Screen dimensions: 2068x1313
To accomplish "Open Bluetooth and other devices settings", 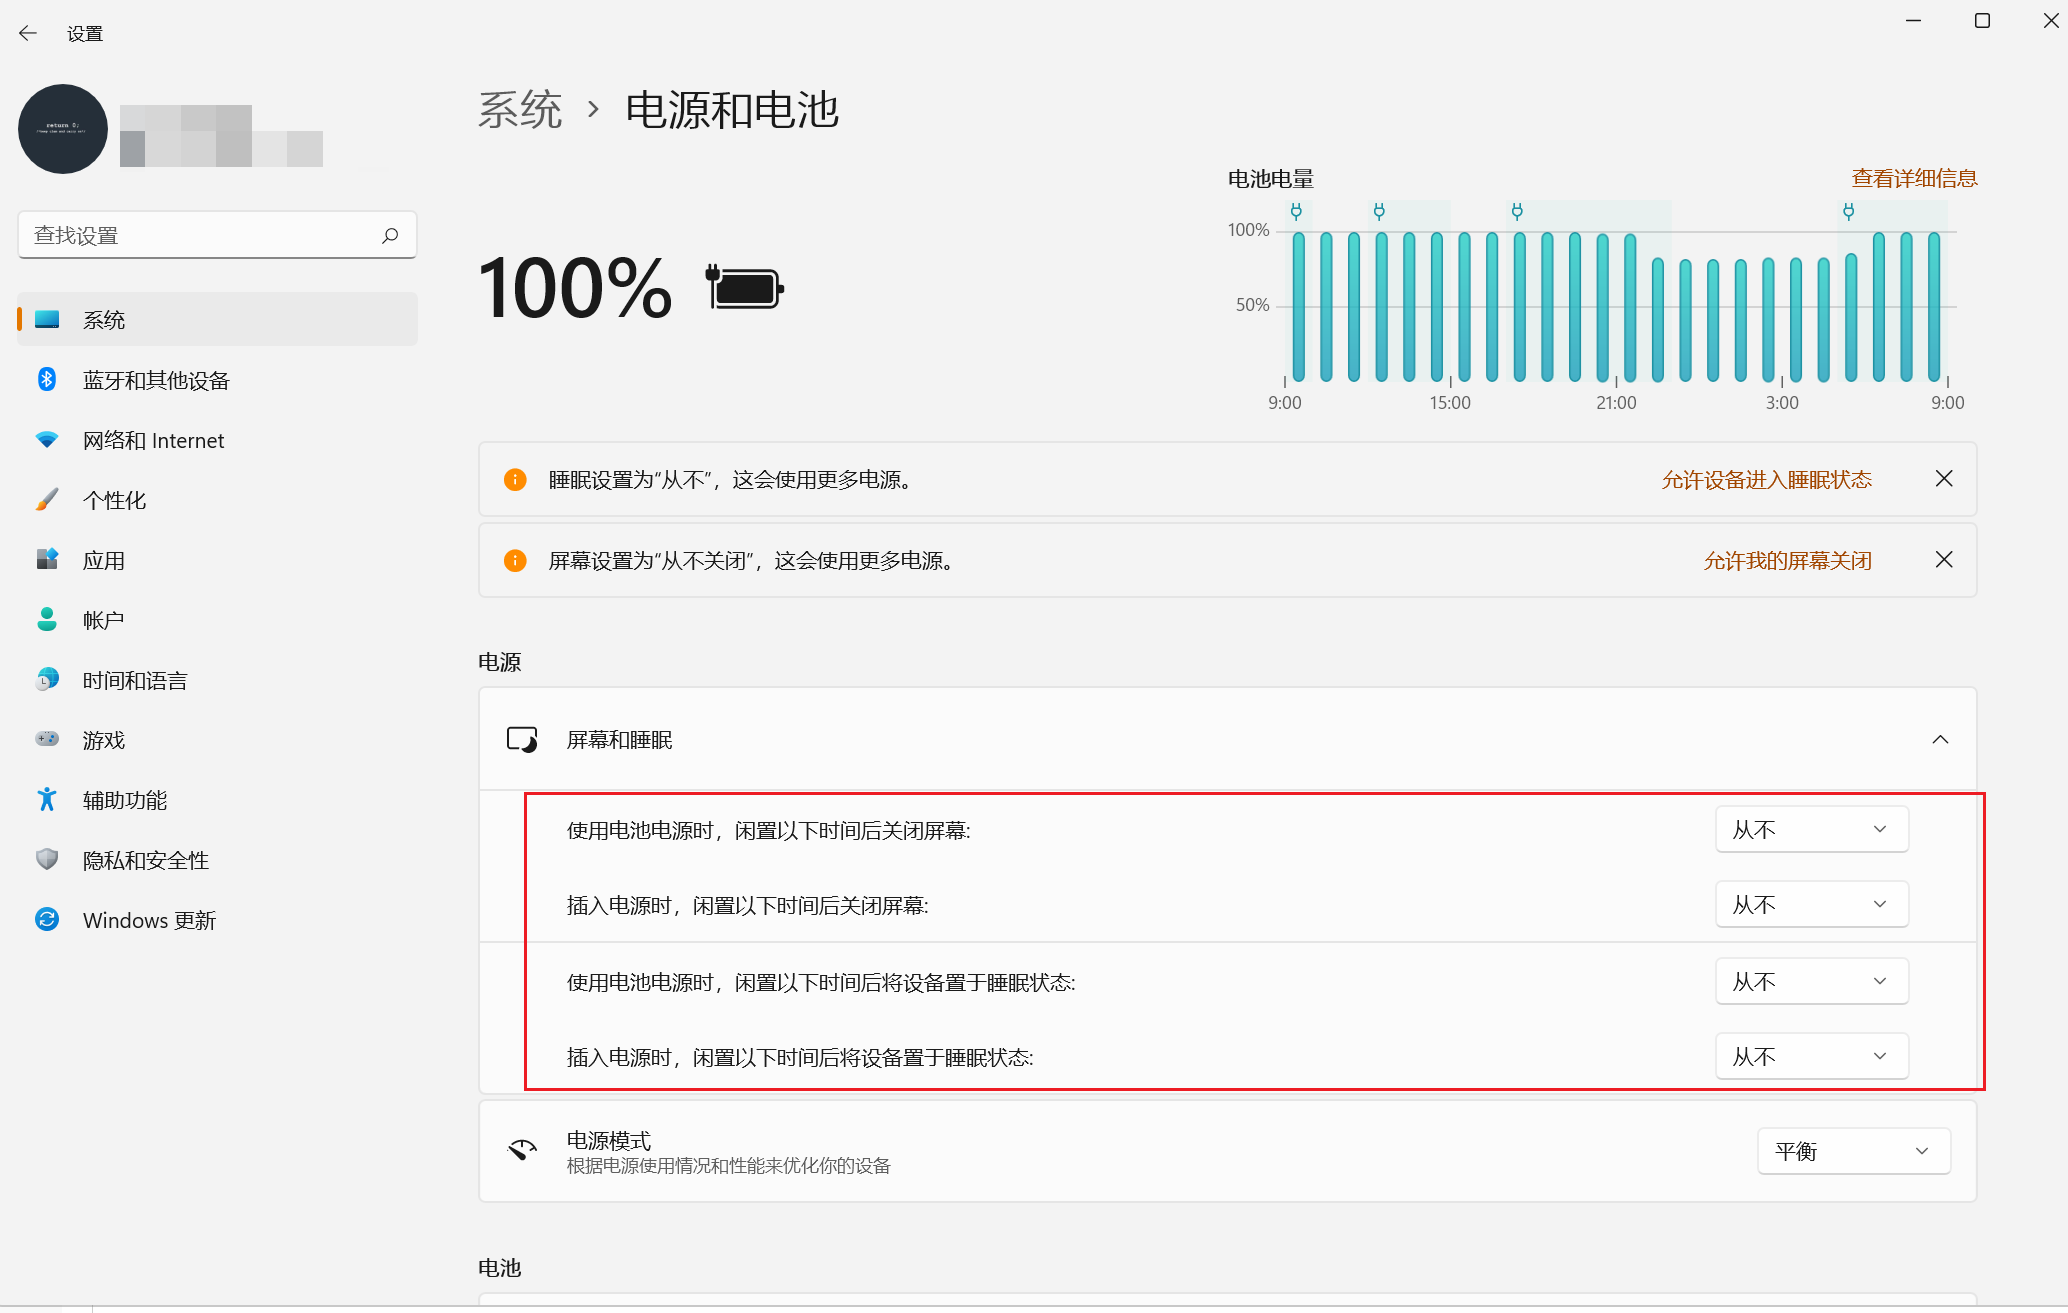I will [x=156, y=380].
